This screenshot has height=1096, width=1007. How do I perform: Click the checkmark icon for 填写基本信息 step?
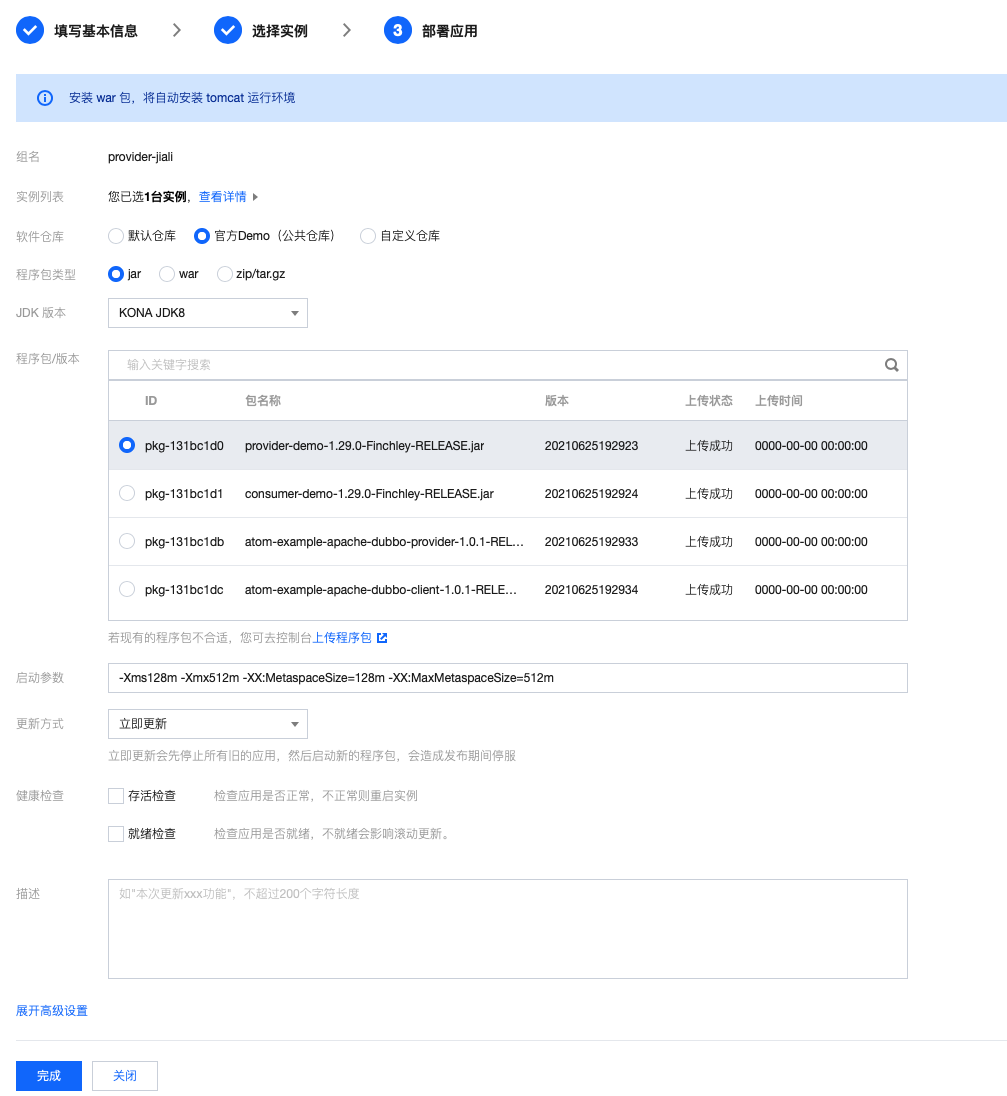tap(30, 31)
